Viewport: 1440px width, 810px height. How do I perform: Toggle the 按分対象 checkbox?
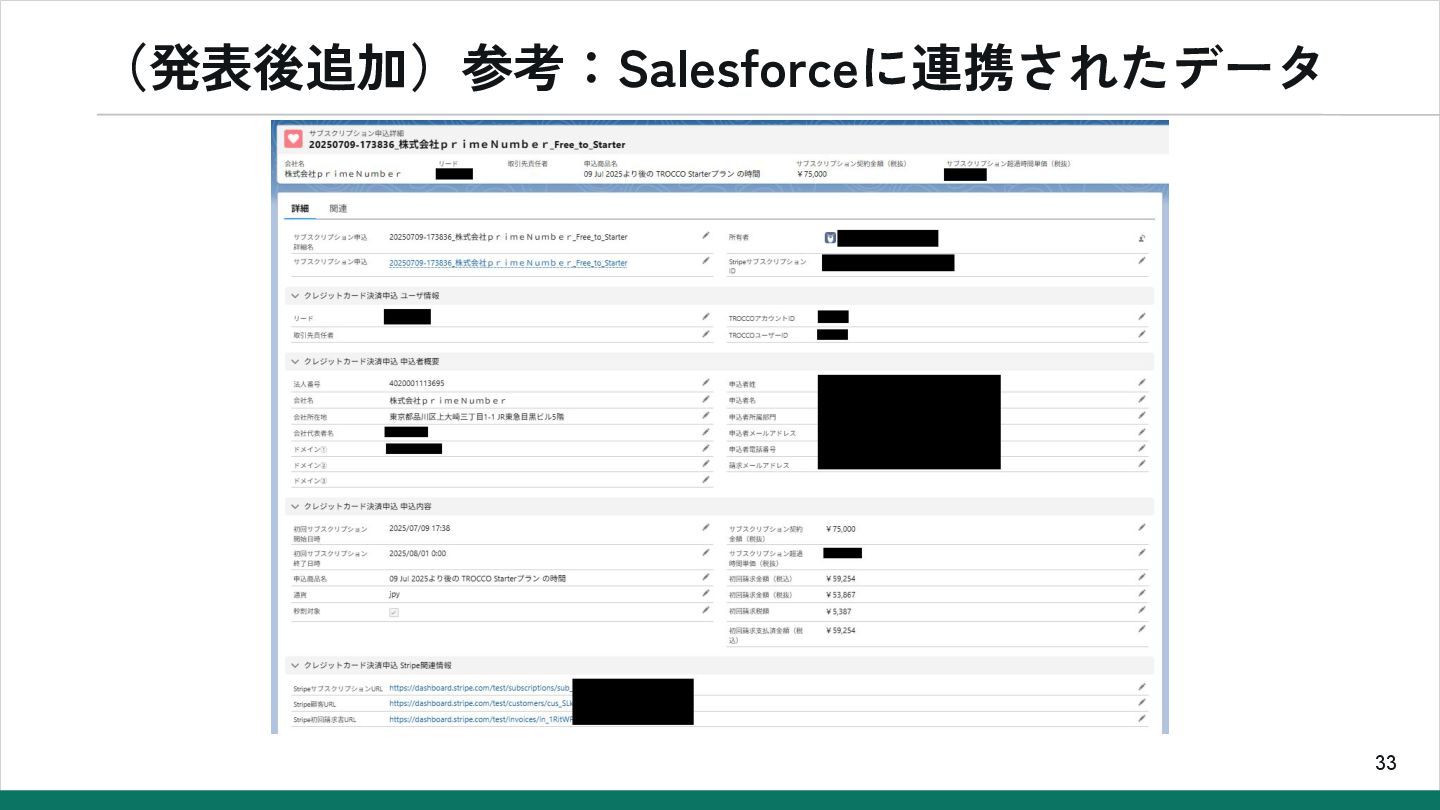tap(393, 612)
